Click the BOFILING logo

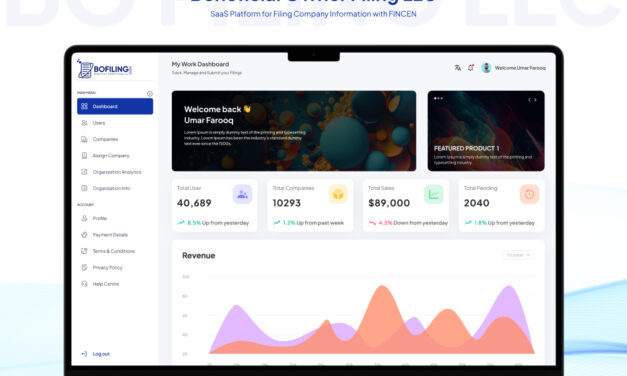[x=104, y=69]
